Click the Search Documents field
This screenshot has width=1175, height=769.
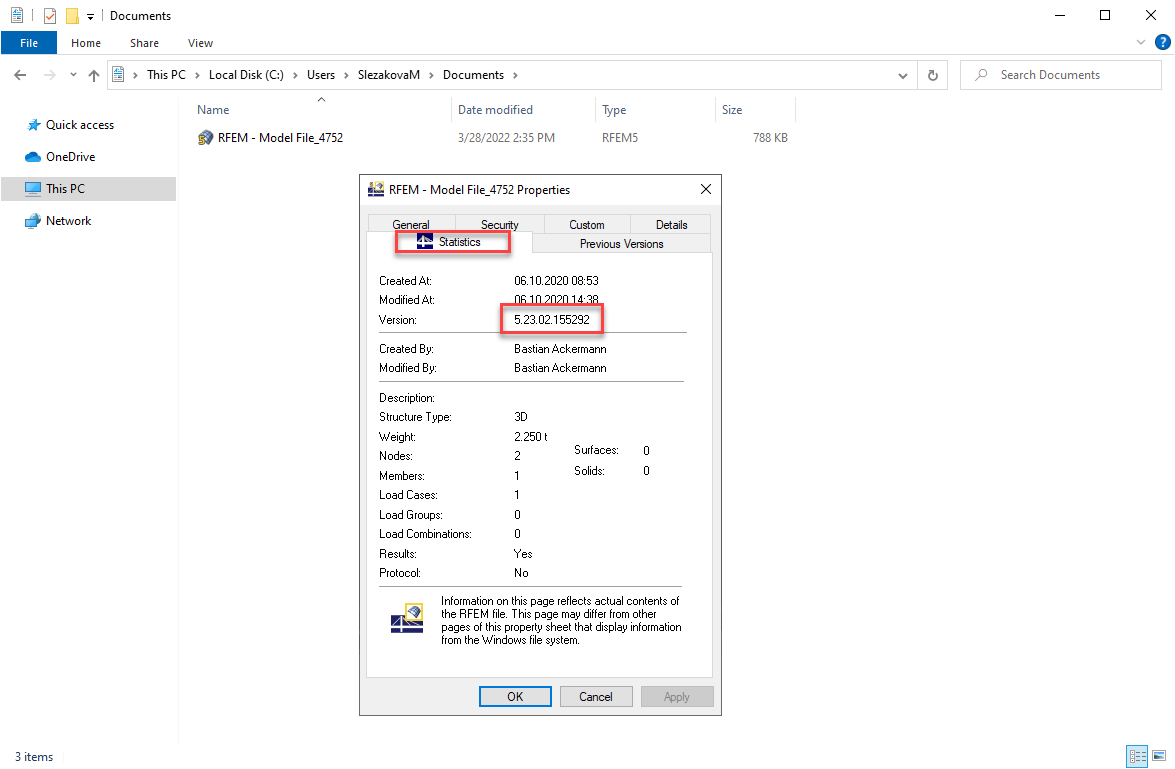[1060, 74]
